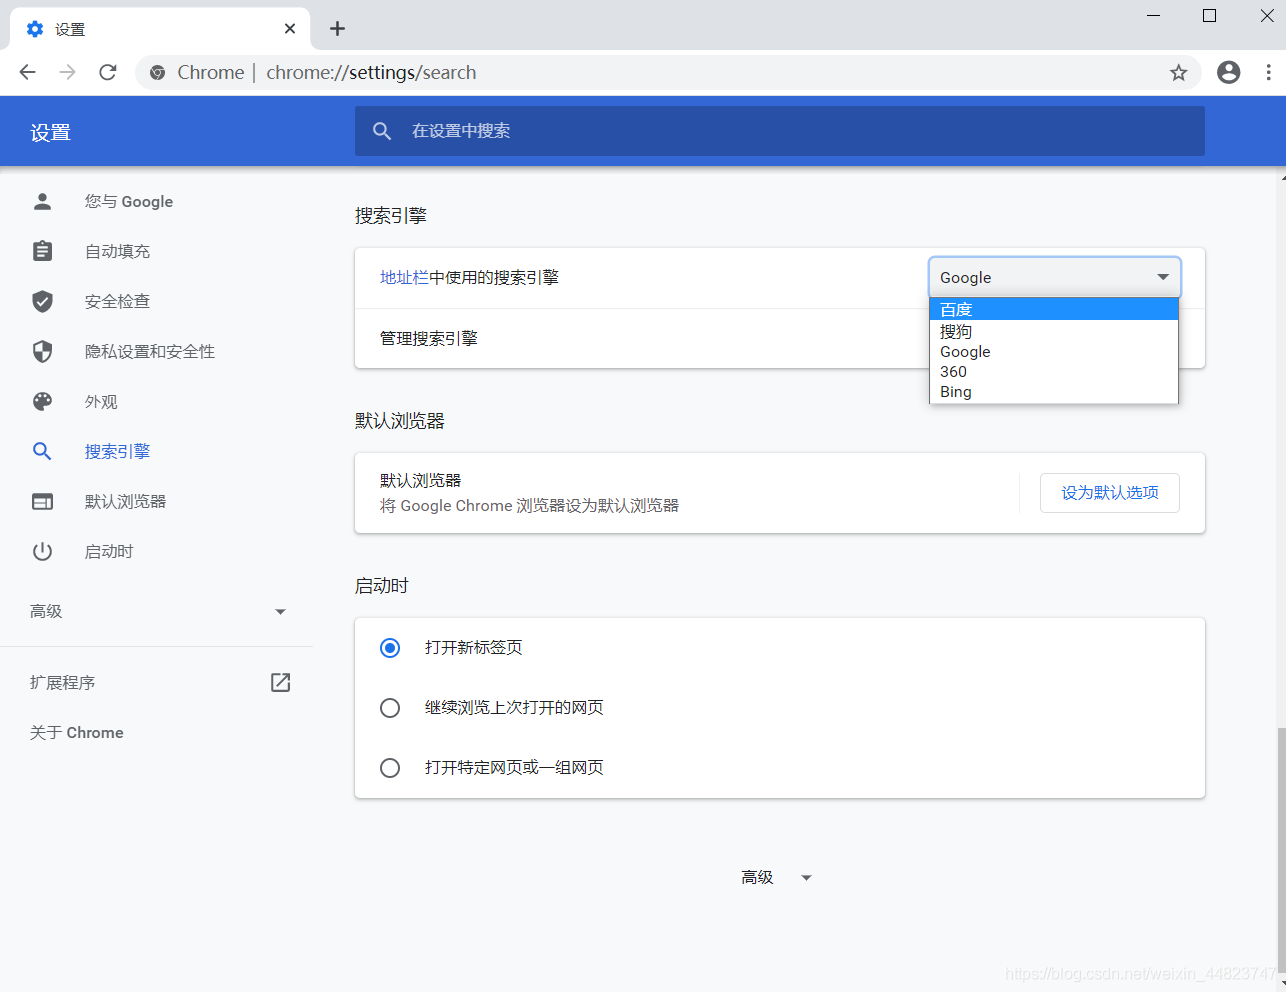Click the search engine dropdown showing Google
This screenshot has width=1286, height=992.
1055,277
